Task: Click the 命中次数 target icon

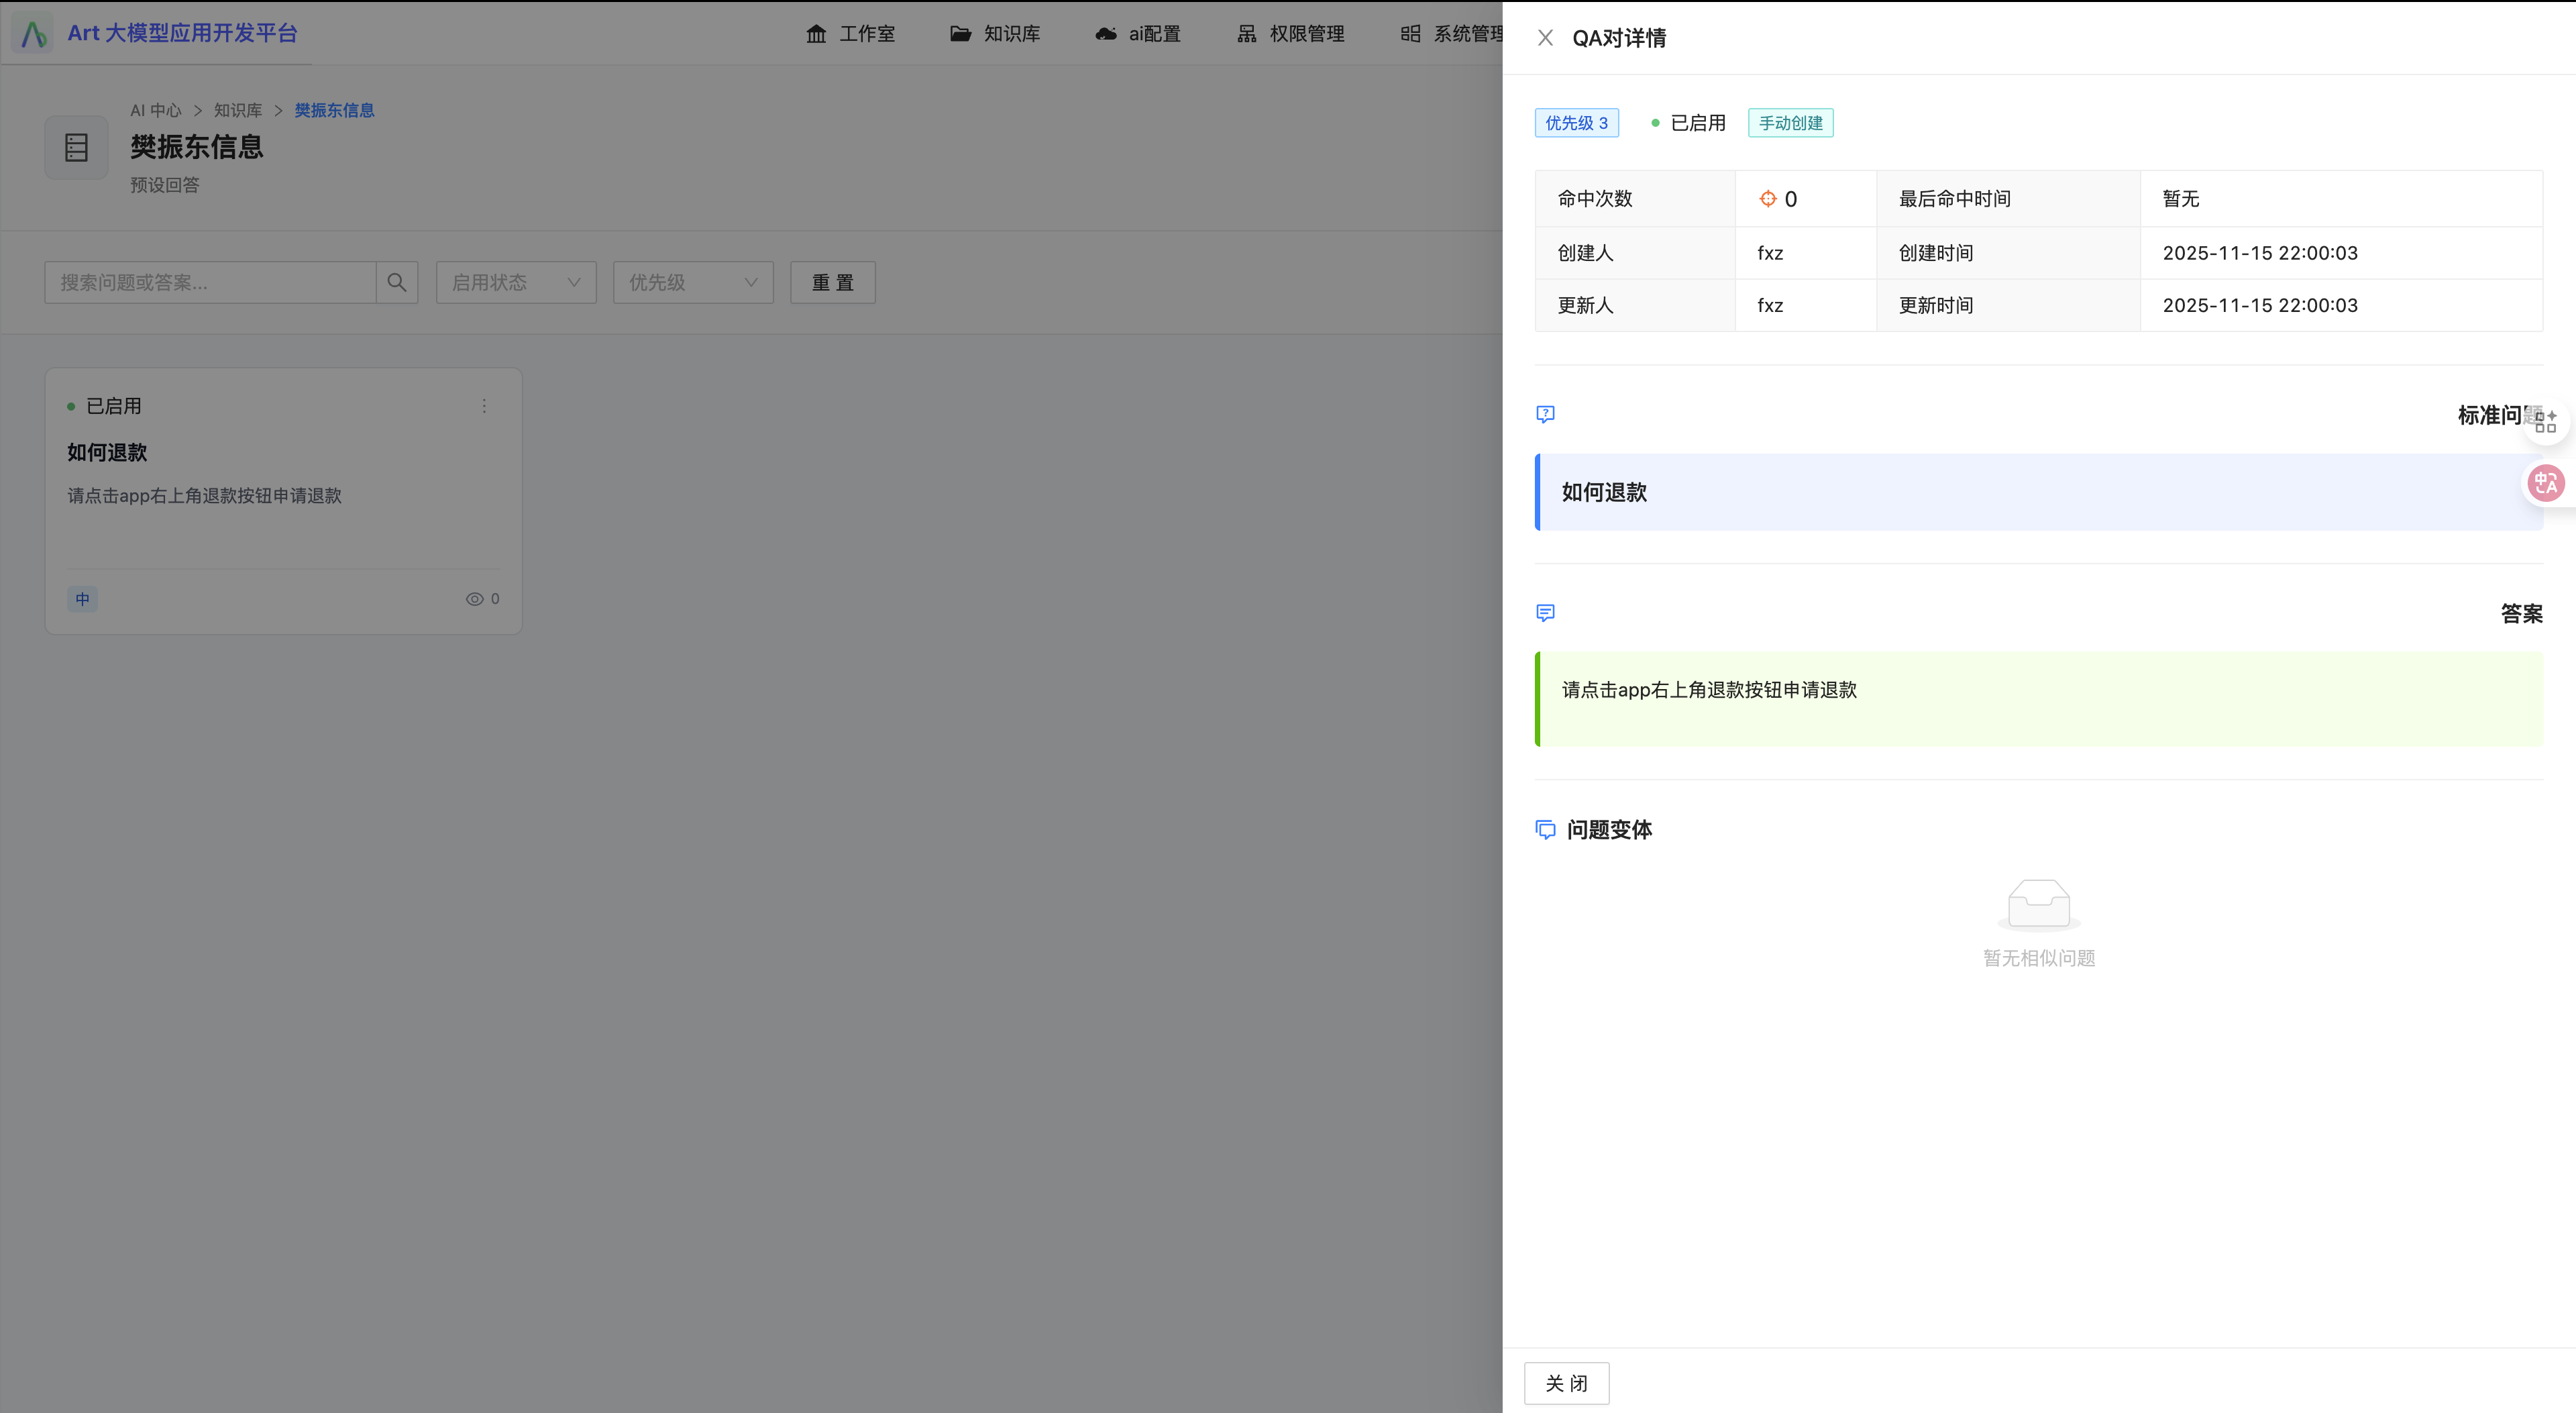Action: pos(1767,199)
